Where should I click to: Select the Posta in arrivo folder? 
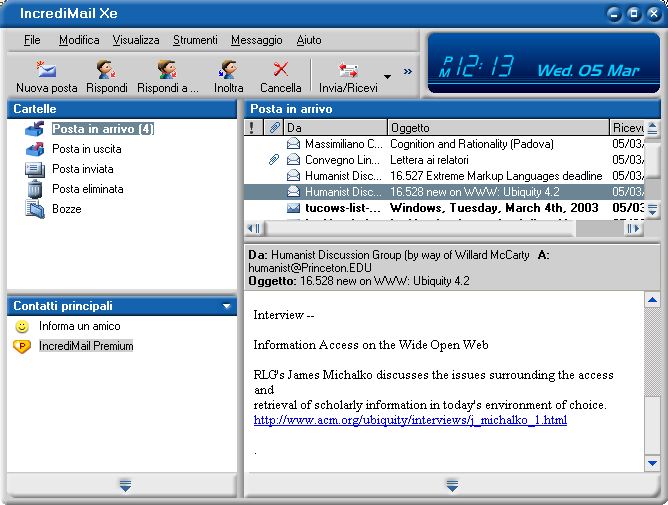103,129
